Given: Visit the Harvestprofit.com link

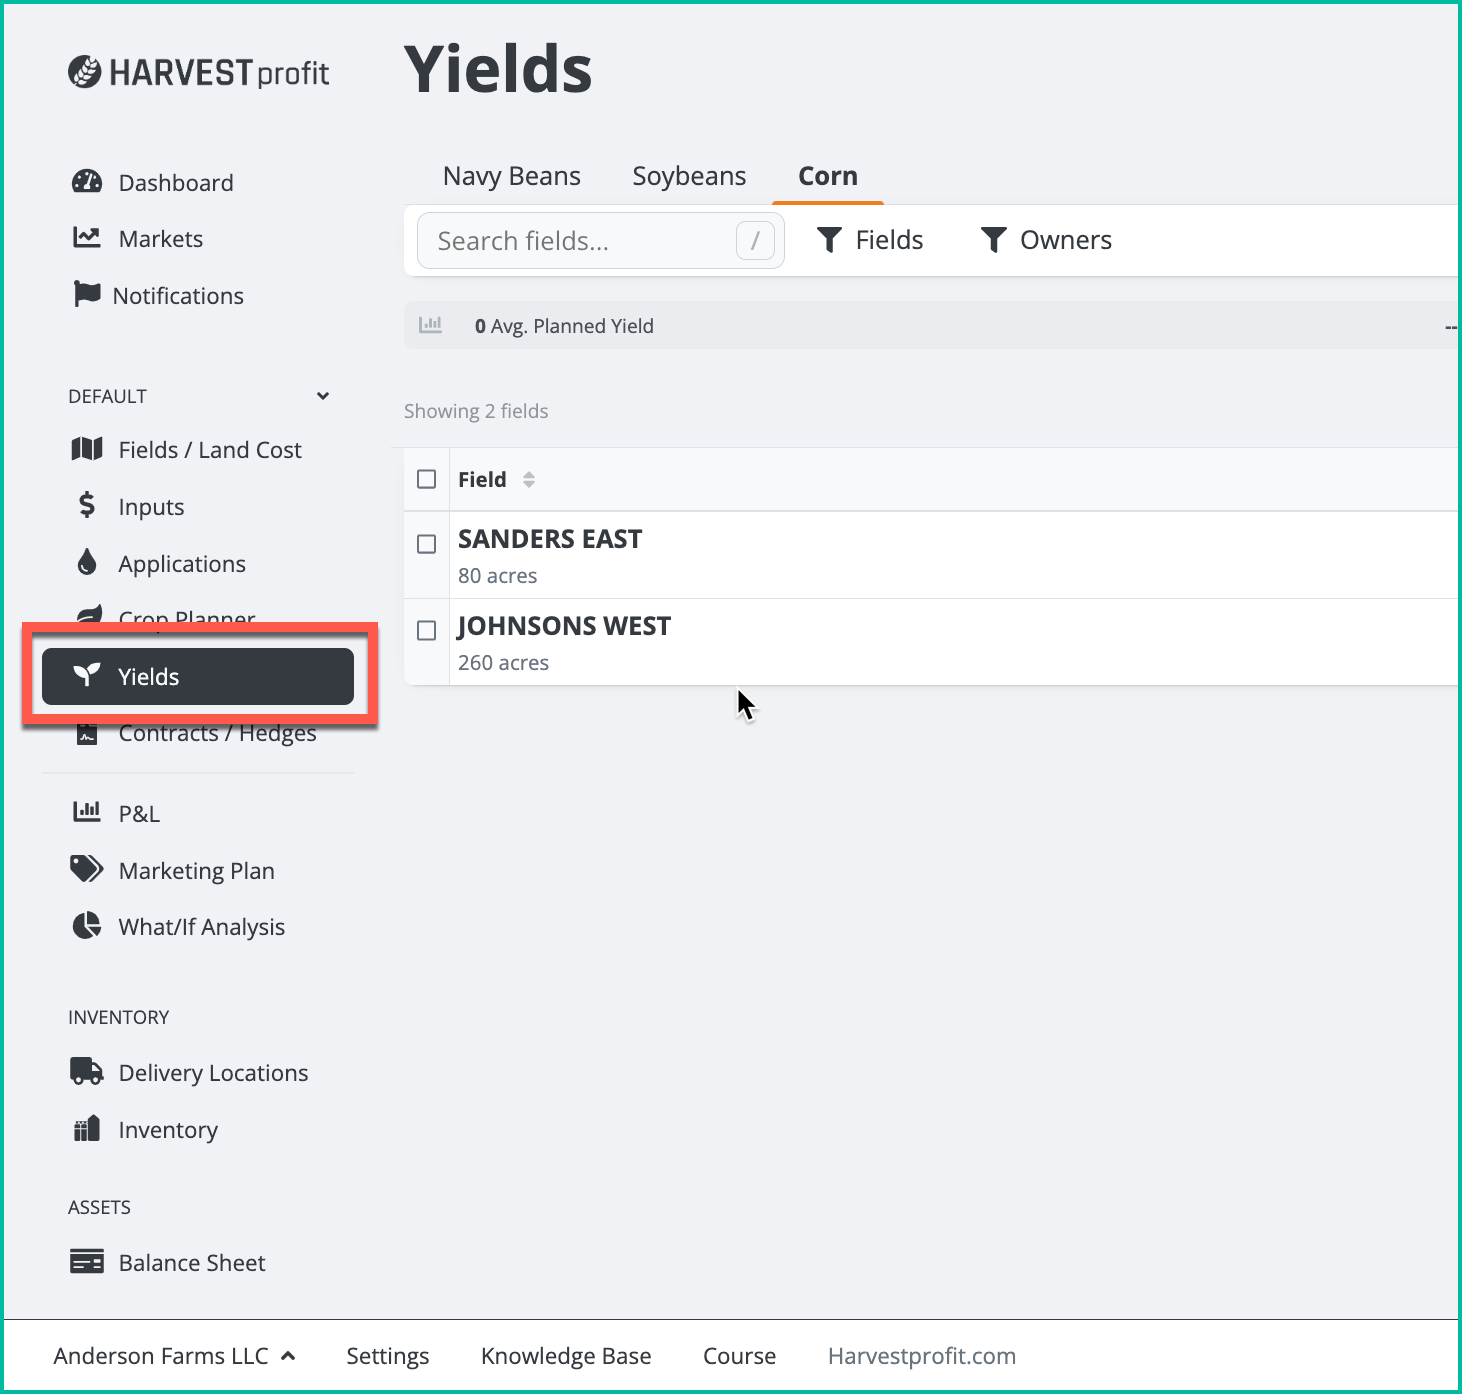Looking at the screenshot, I should tap(922, 1356).
